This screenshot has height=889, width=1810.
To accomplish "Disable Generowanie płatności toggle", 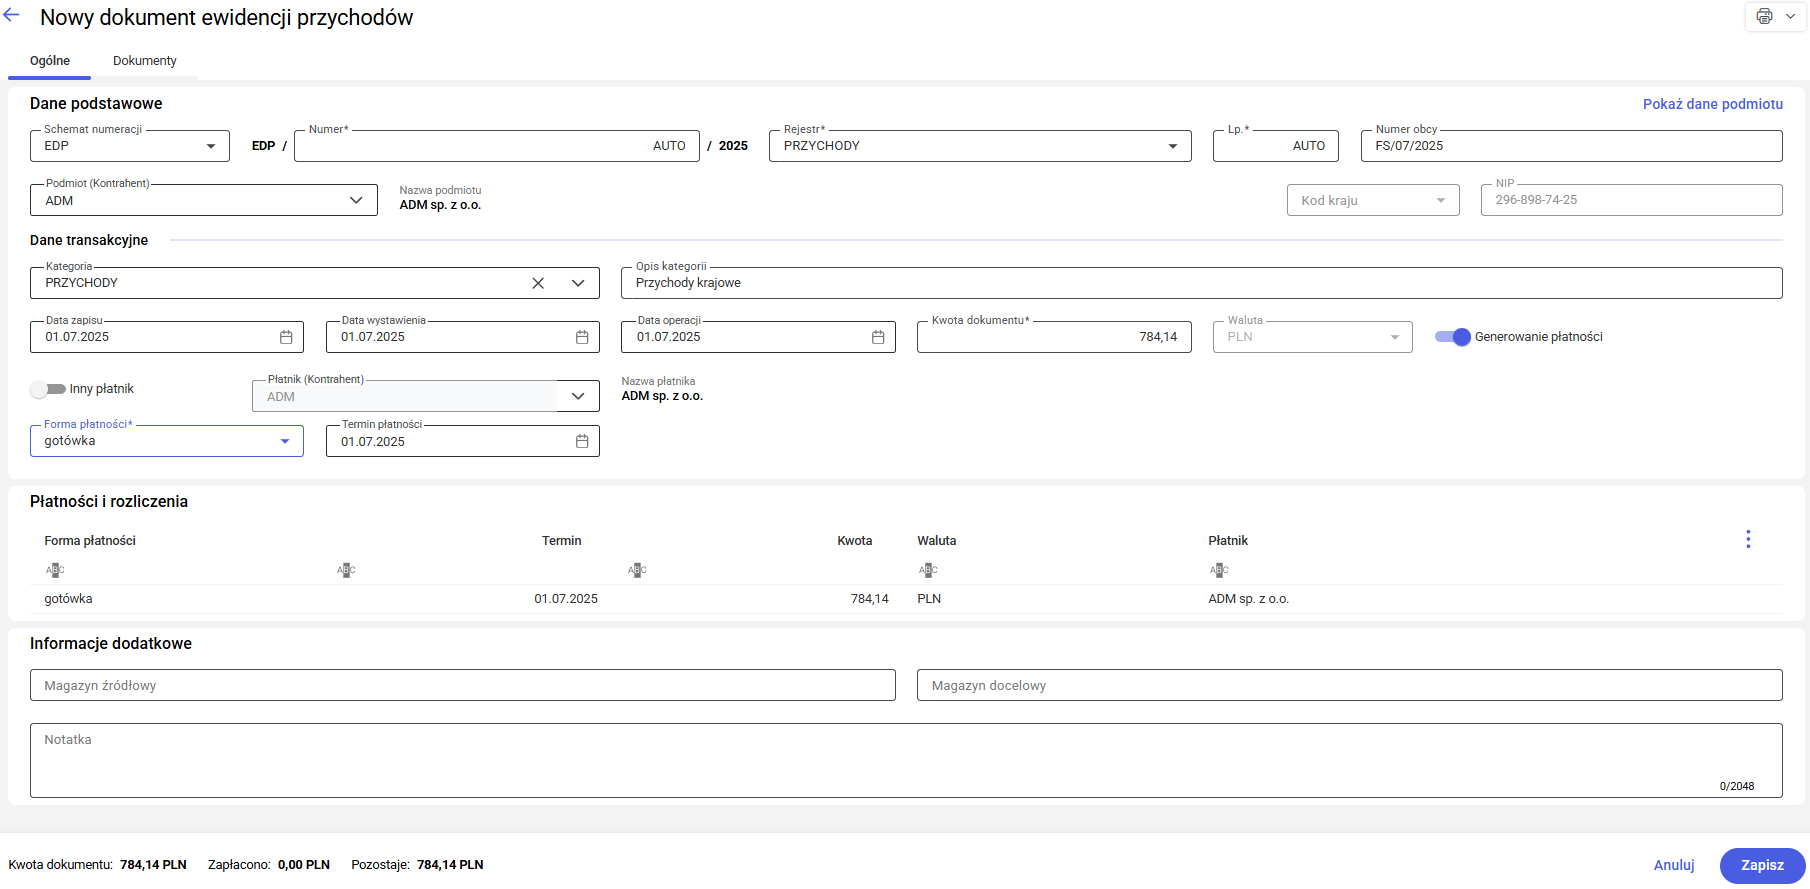I will coord(1453,337).
